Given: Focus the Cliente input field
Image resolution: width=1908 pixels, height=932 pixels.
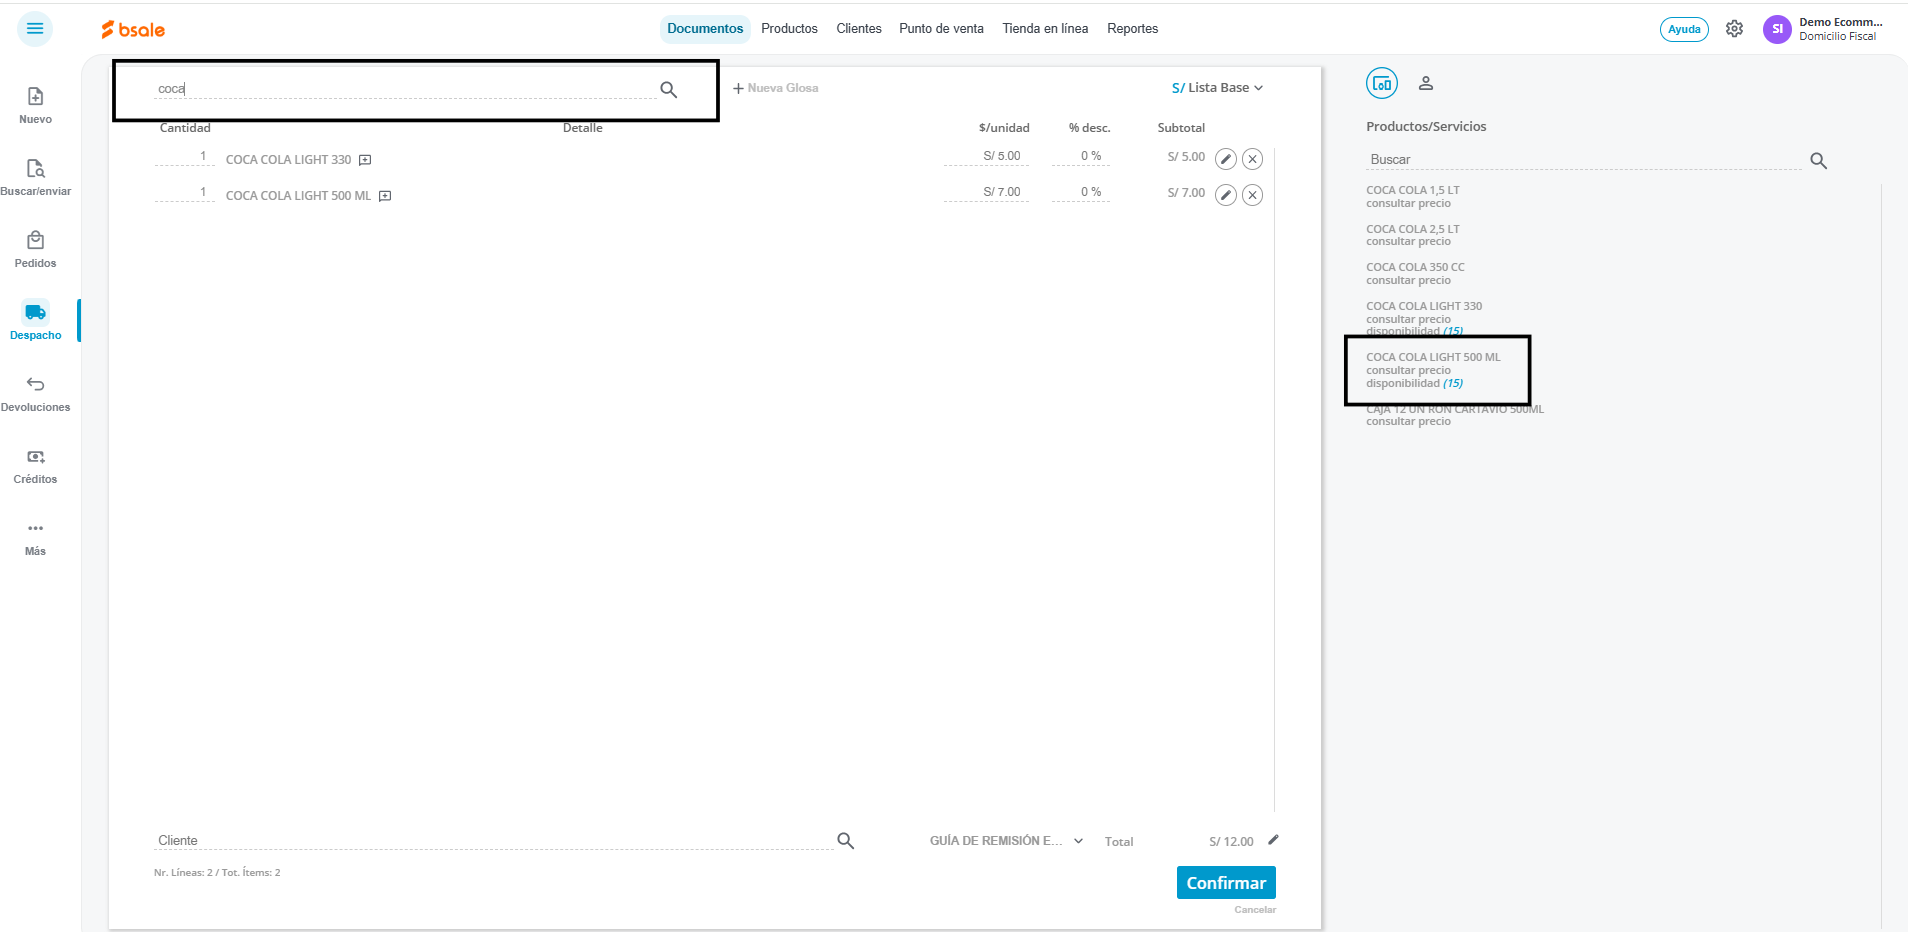Looking at the screenshot, I should click(494, 841).
